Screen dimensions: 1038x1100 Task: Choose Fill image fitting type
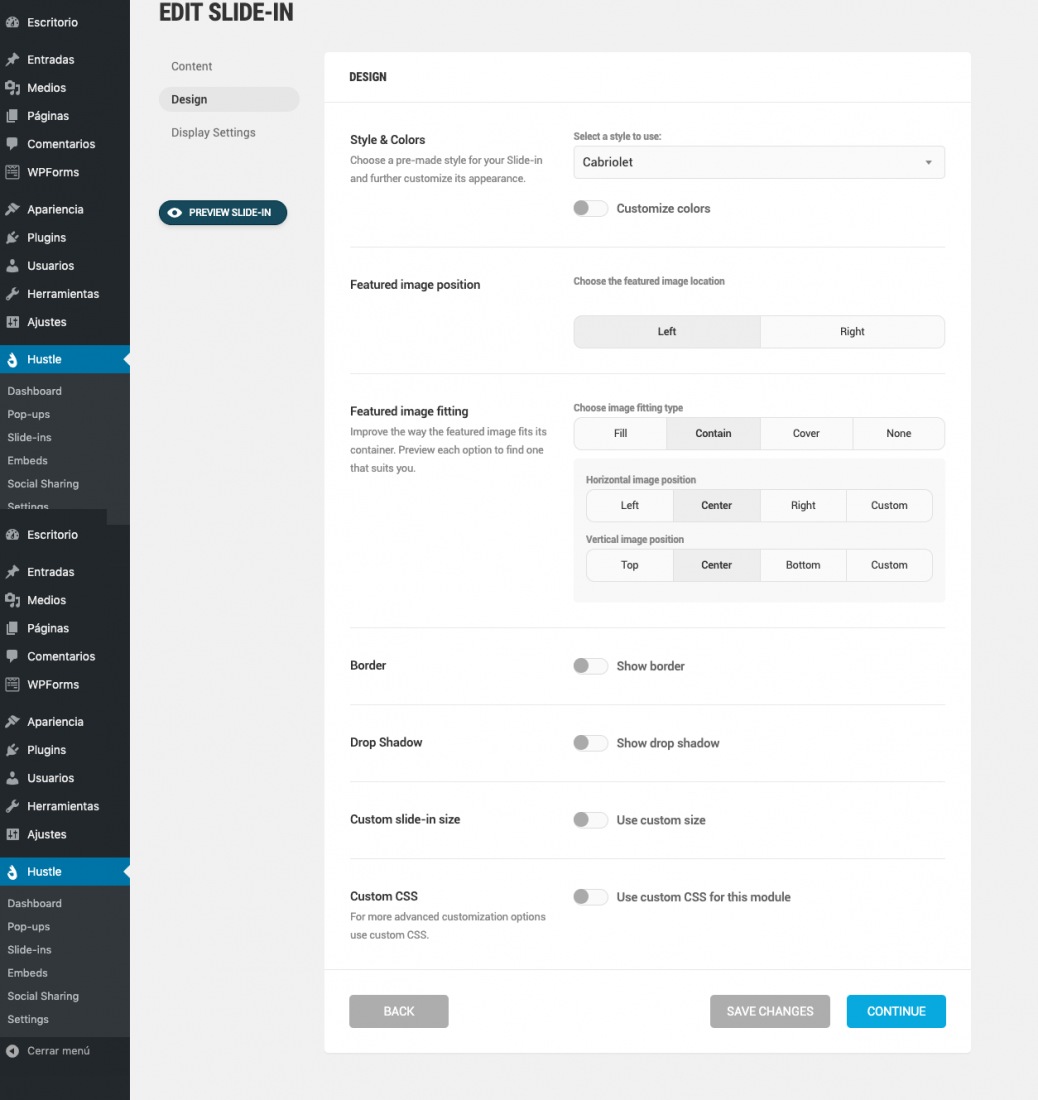click(620, 434)
